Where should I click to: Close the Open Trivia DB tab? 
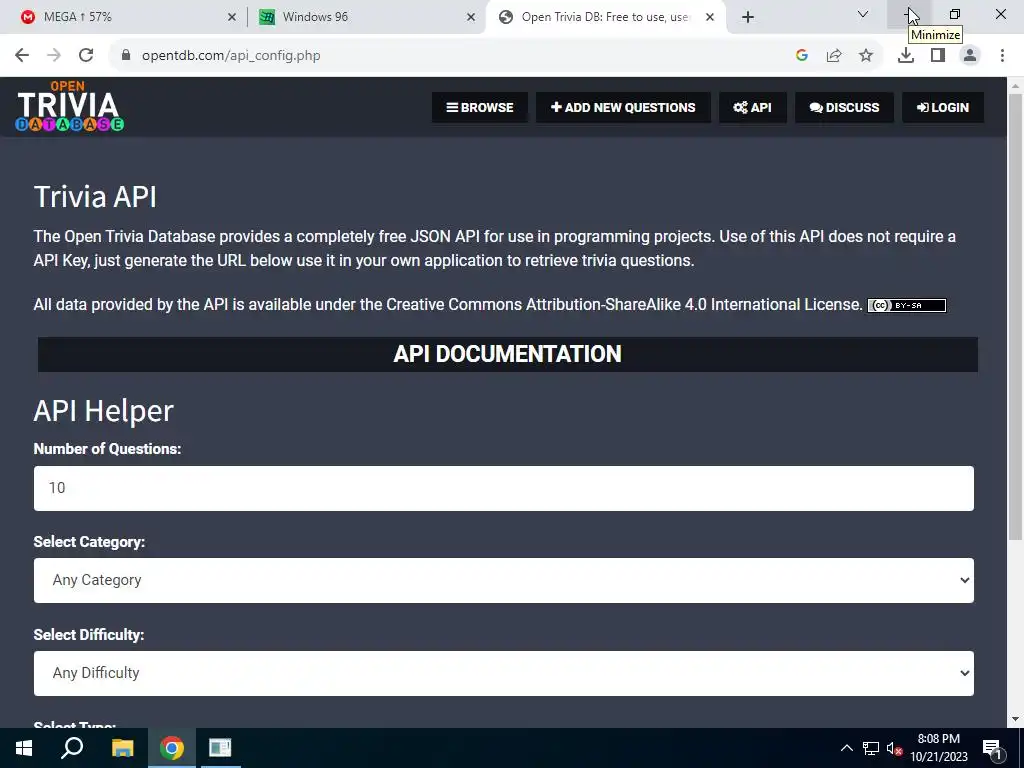tap(710, 17)
